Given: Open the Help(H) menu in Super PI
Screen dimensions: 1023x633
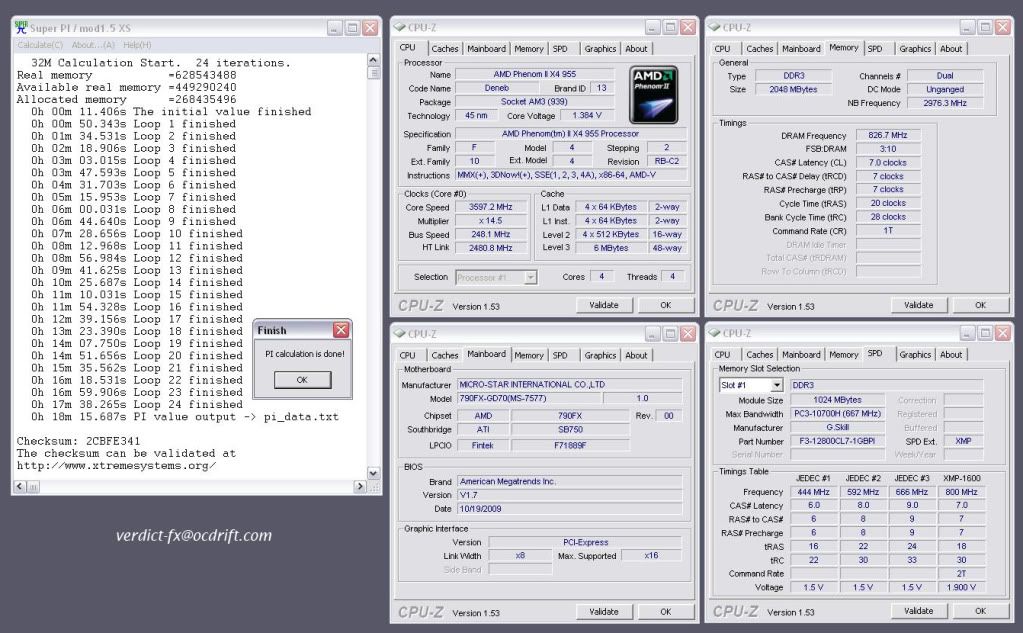Looking at the screenshot, I should coord(137,45).
